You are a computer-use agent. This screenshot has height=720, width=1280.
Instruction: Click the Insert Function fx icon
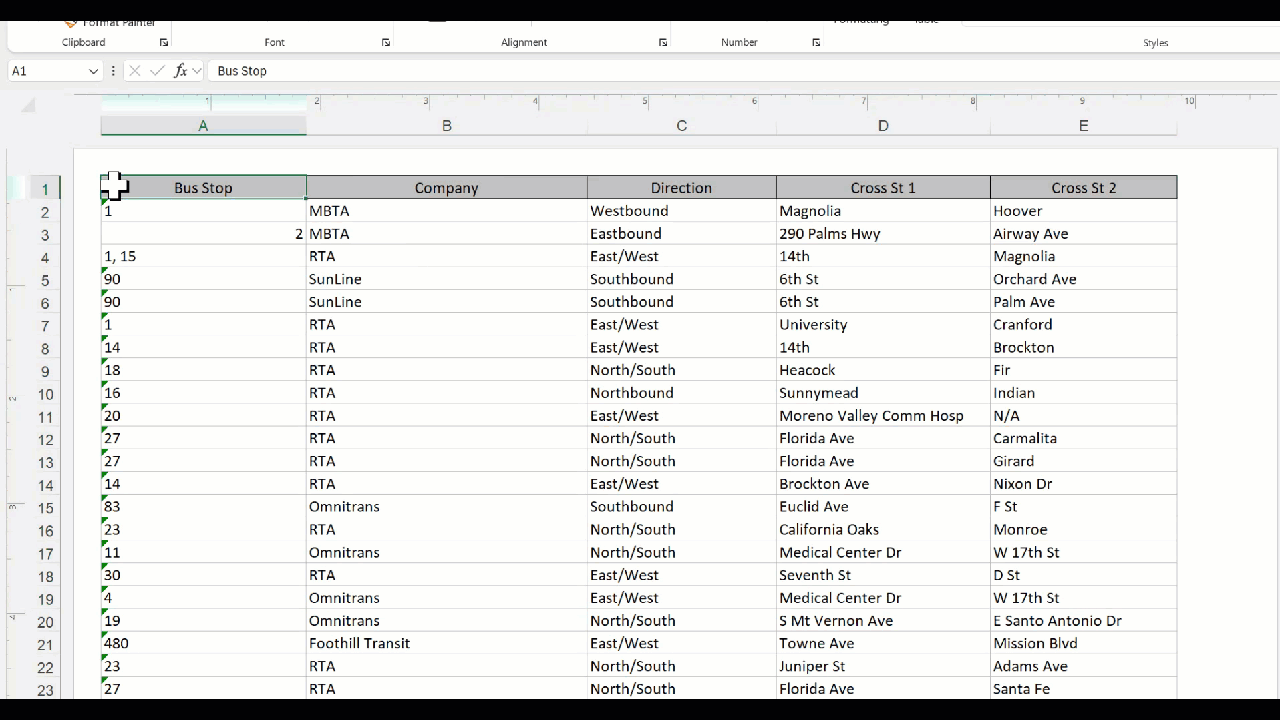[x=180, y=71]
